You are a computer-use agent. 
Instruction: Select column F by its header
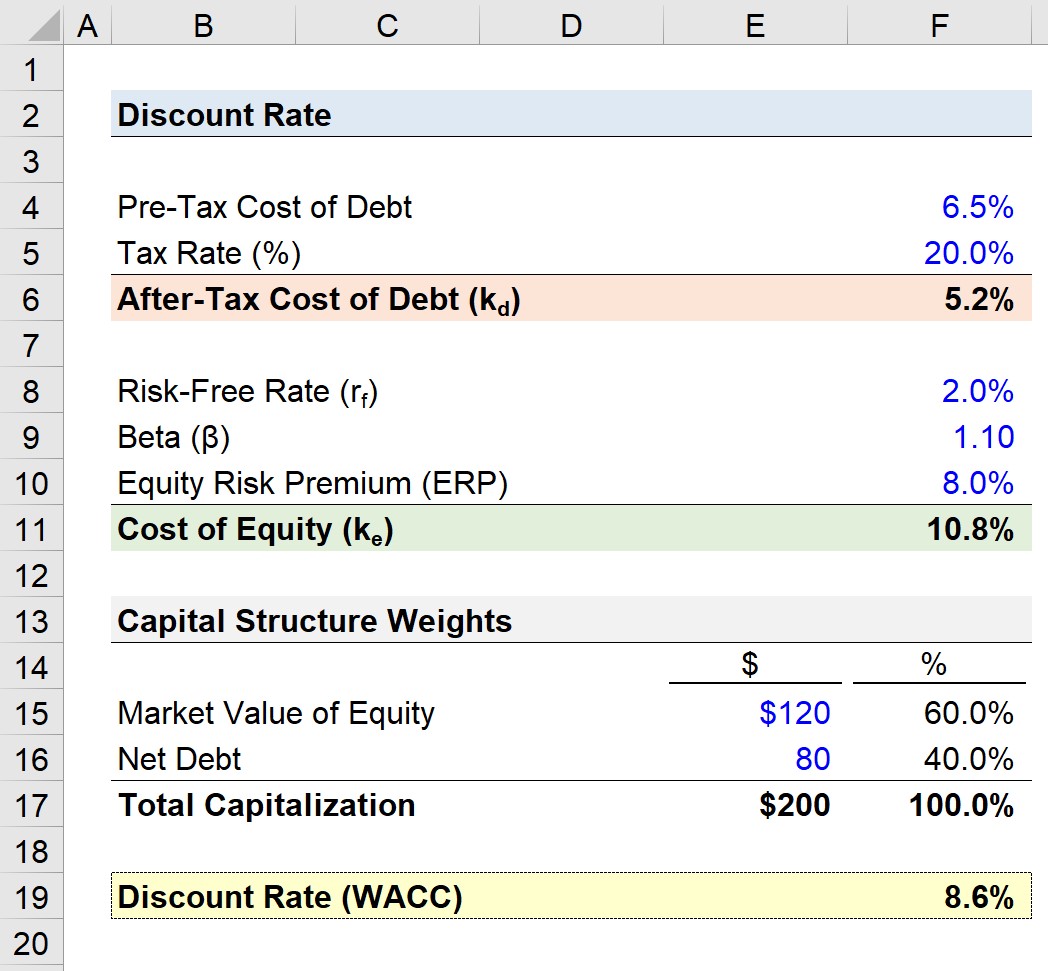[938, 25]
